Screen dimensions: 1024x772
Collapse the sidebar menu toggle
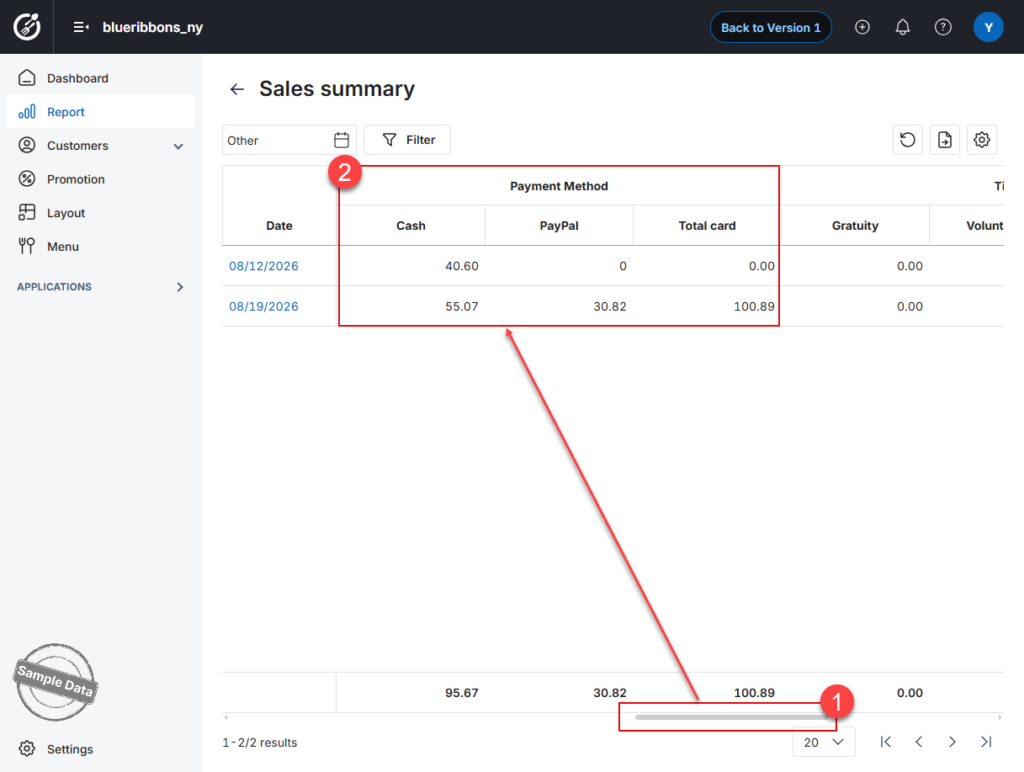81,27
